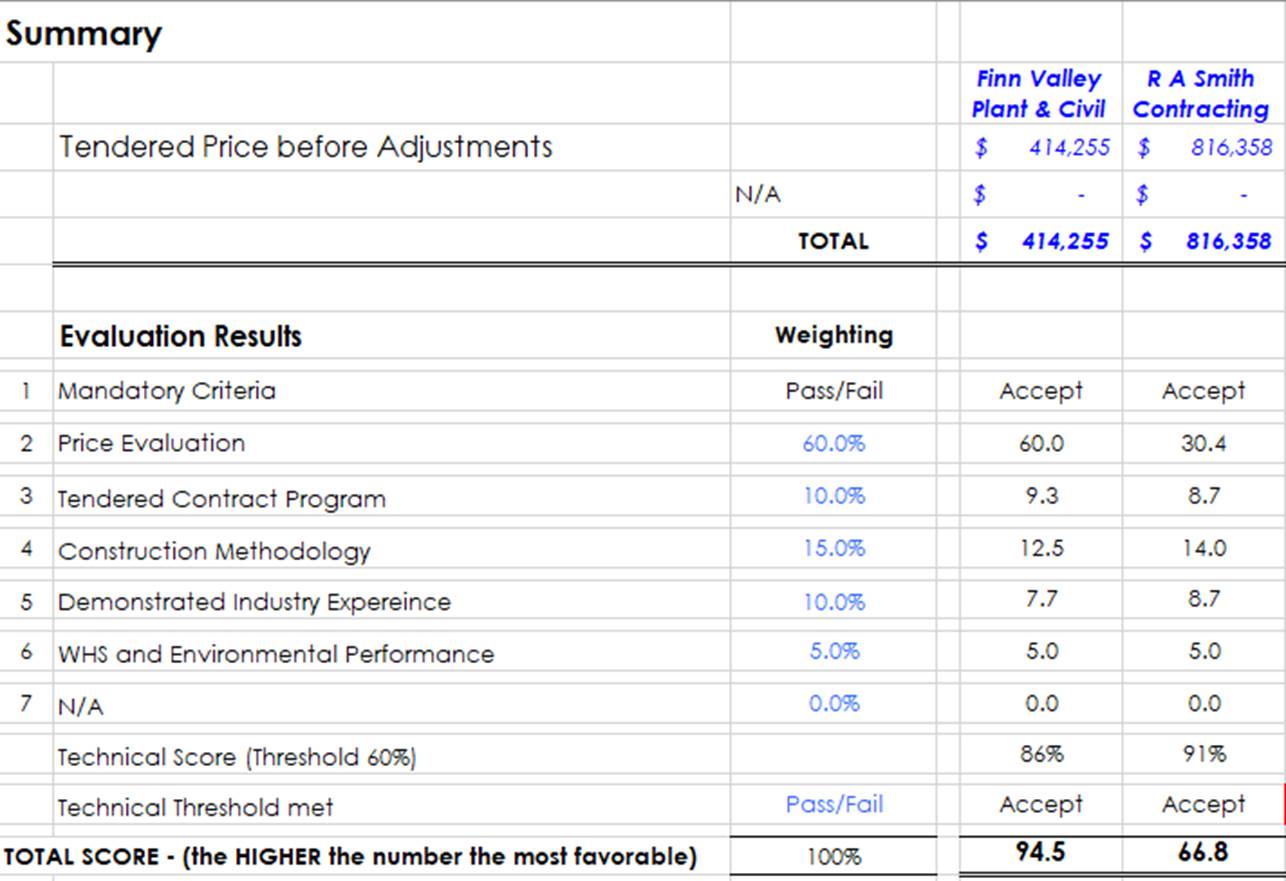Click the Construction Methodology 15.0% weighting
The image size is (1286, 881).
(x=833, y=548)
